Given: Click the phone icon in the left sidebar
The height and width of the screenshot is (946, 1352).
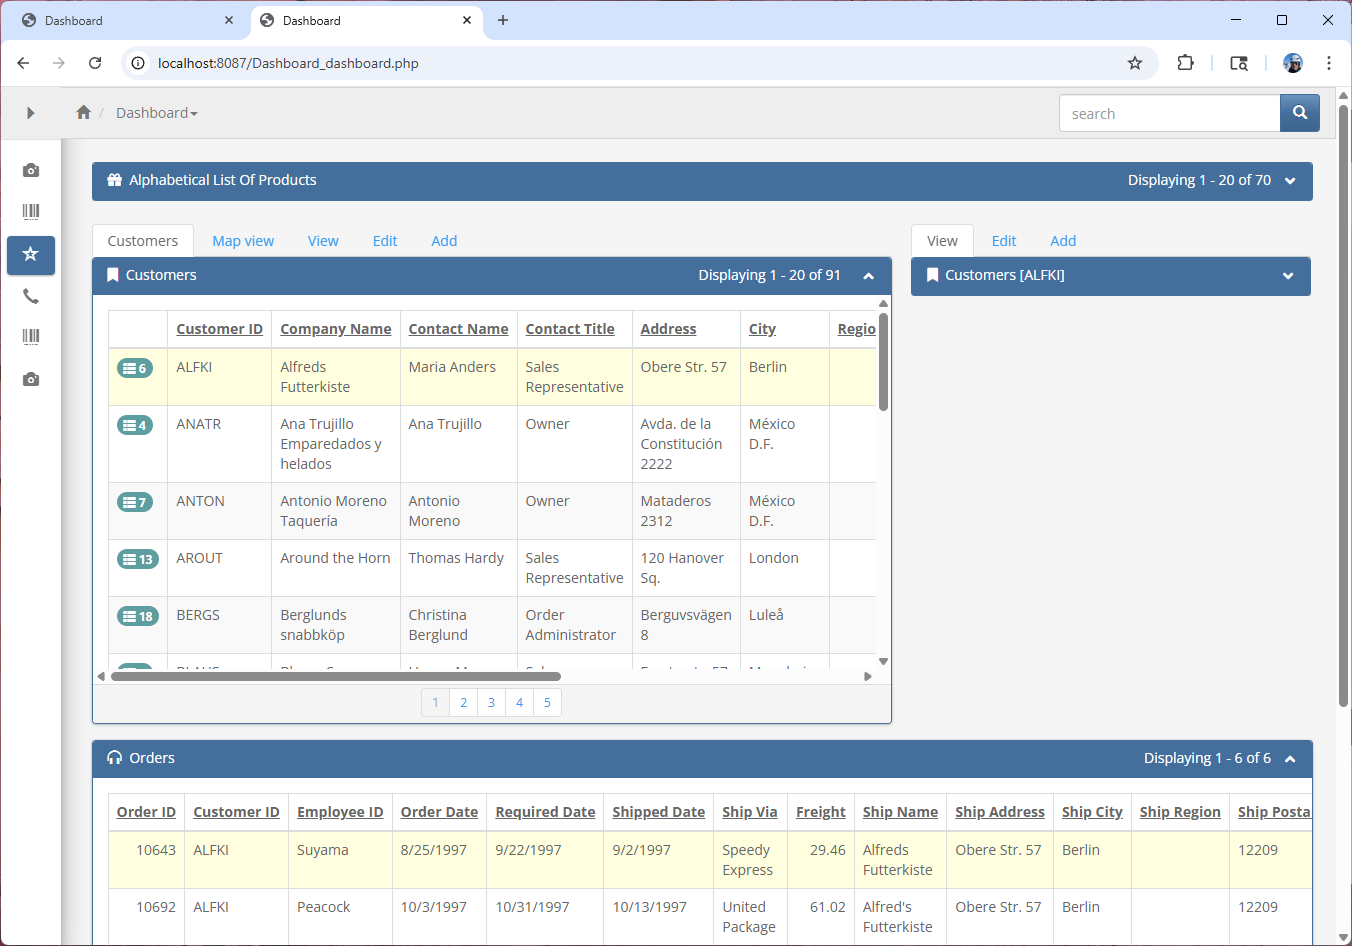Looking at the screenshot, I should pyautogui.click(x=31, y=296).
